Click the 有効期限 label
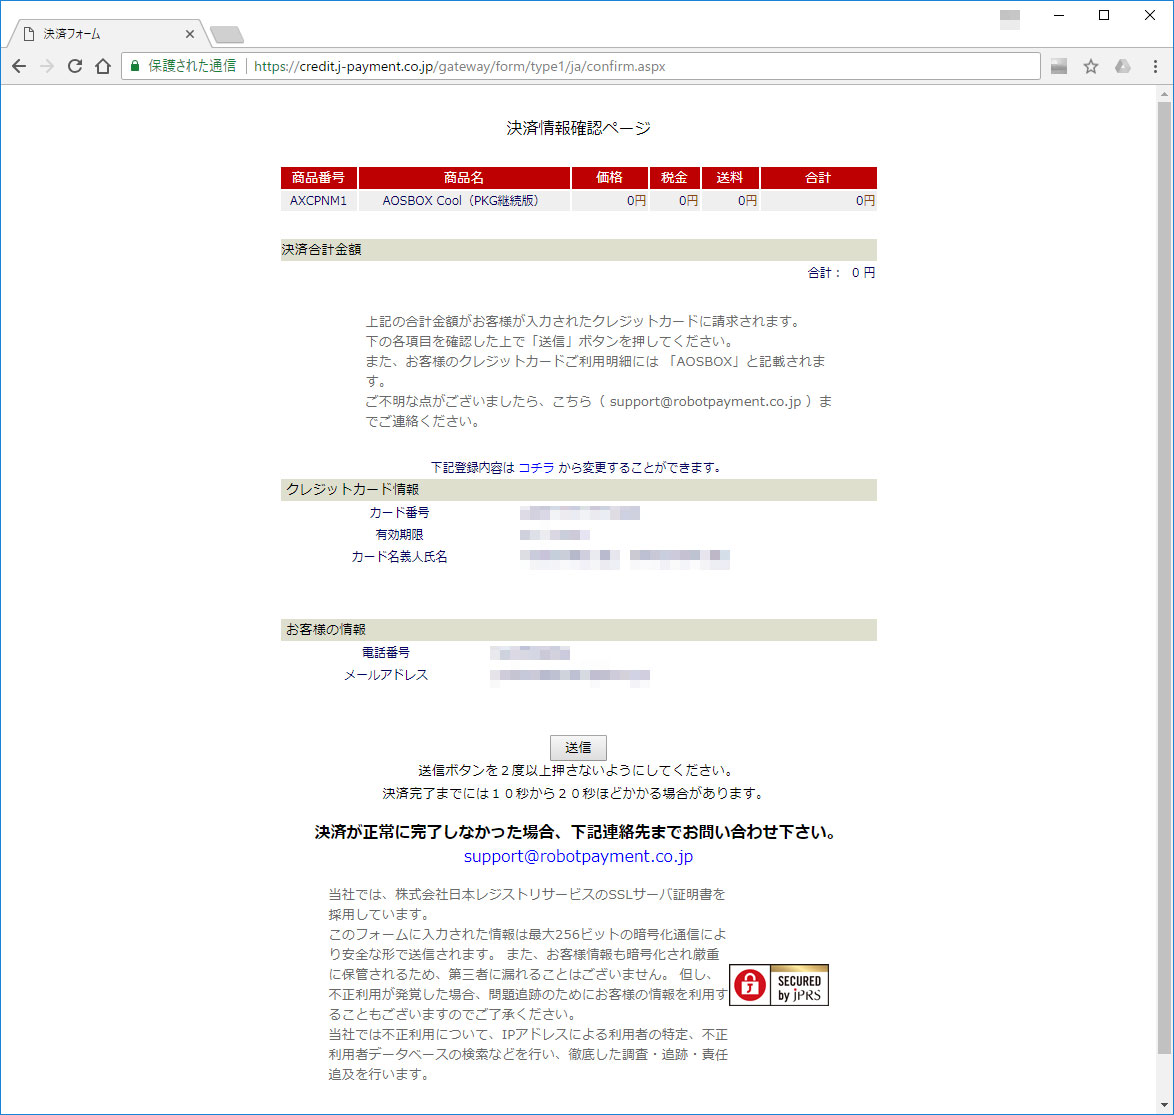The height and width of the screenshot is (1115, 1174). pyautogui.click(x=399, y=535)
